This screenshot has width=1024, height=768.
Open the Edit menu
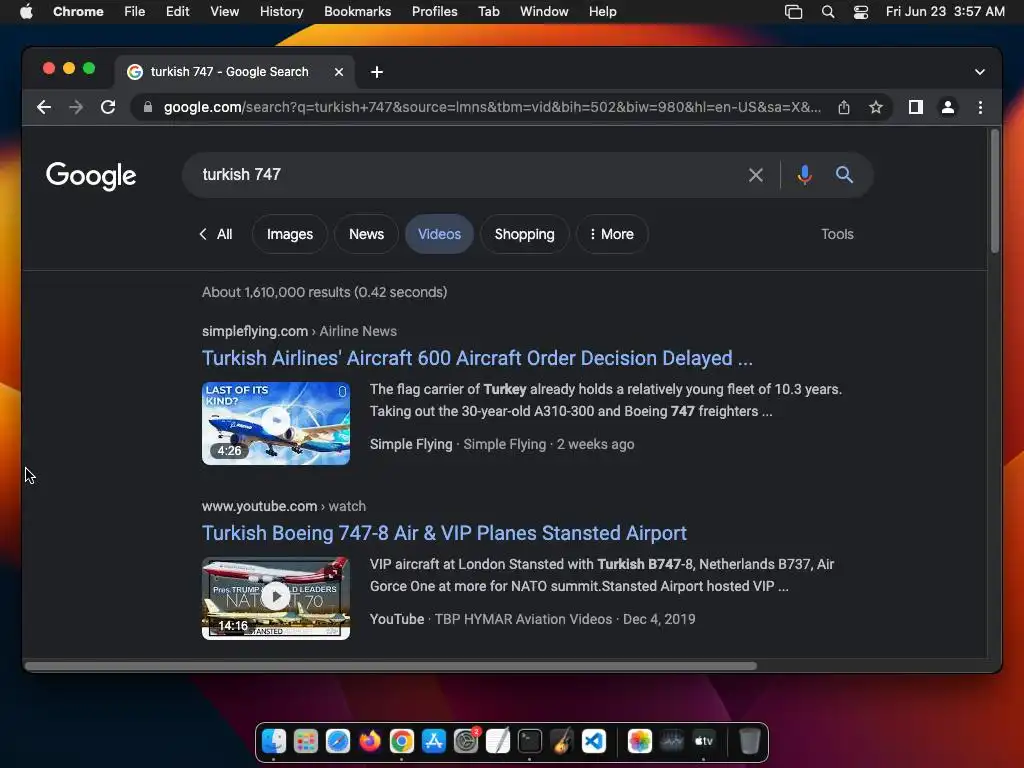(x=177, y=11)
